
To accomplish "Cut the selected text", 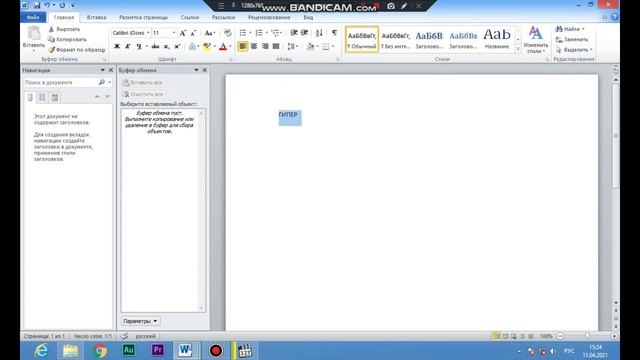I will coord(64,29).
